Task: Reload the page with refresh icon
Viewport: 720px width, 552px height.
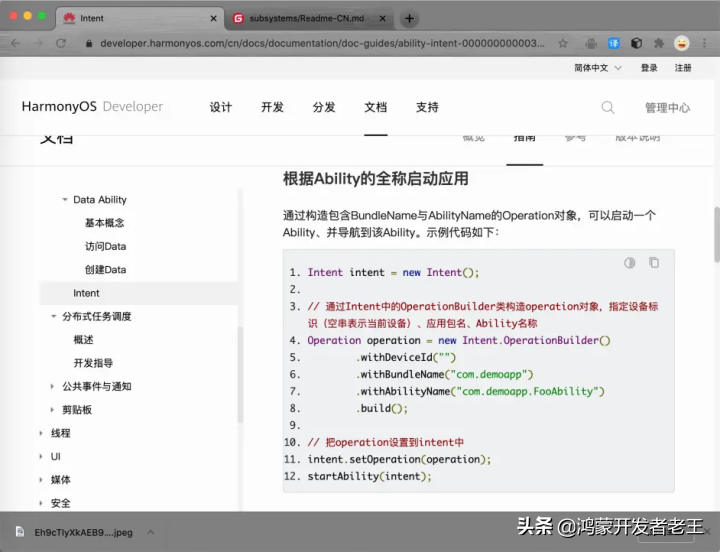Action: coord(61,43)
